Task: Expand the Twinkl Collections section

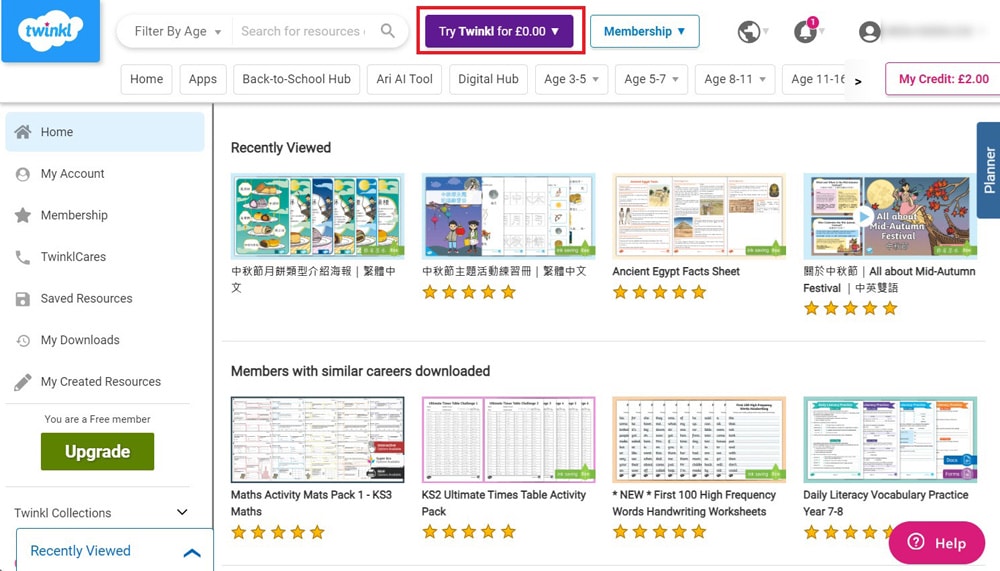Action: click(x=102, y=513)
